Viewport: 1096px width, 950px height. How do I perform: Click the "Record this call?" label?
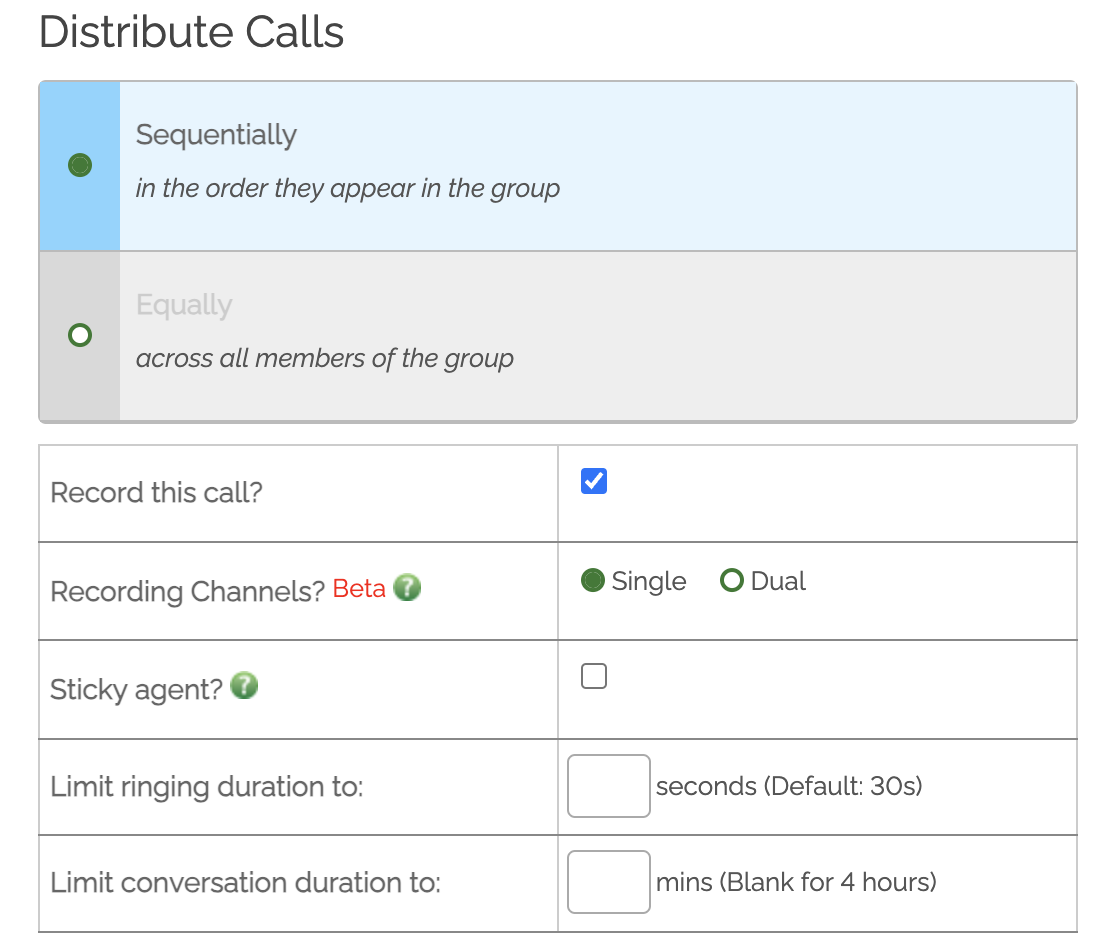tap(156, 493)
